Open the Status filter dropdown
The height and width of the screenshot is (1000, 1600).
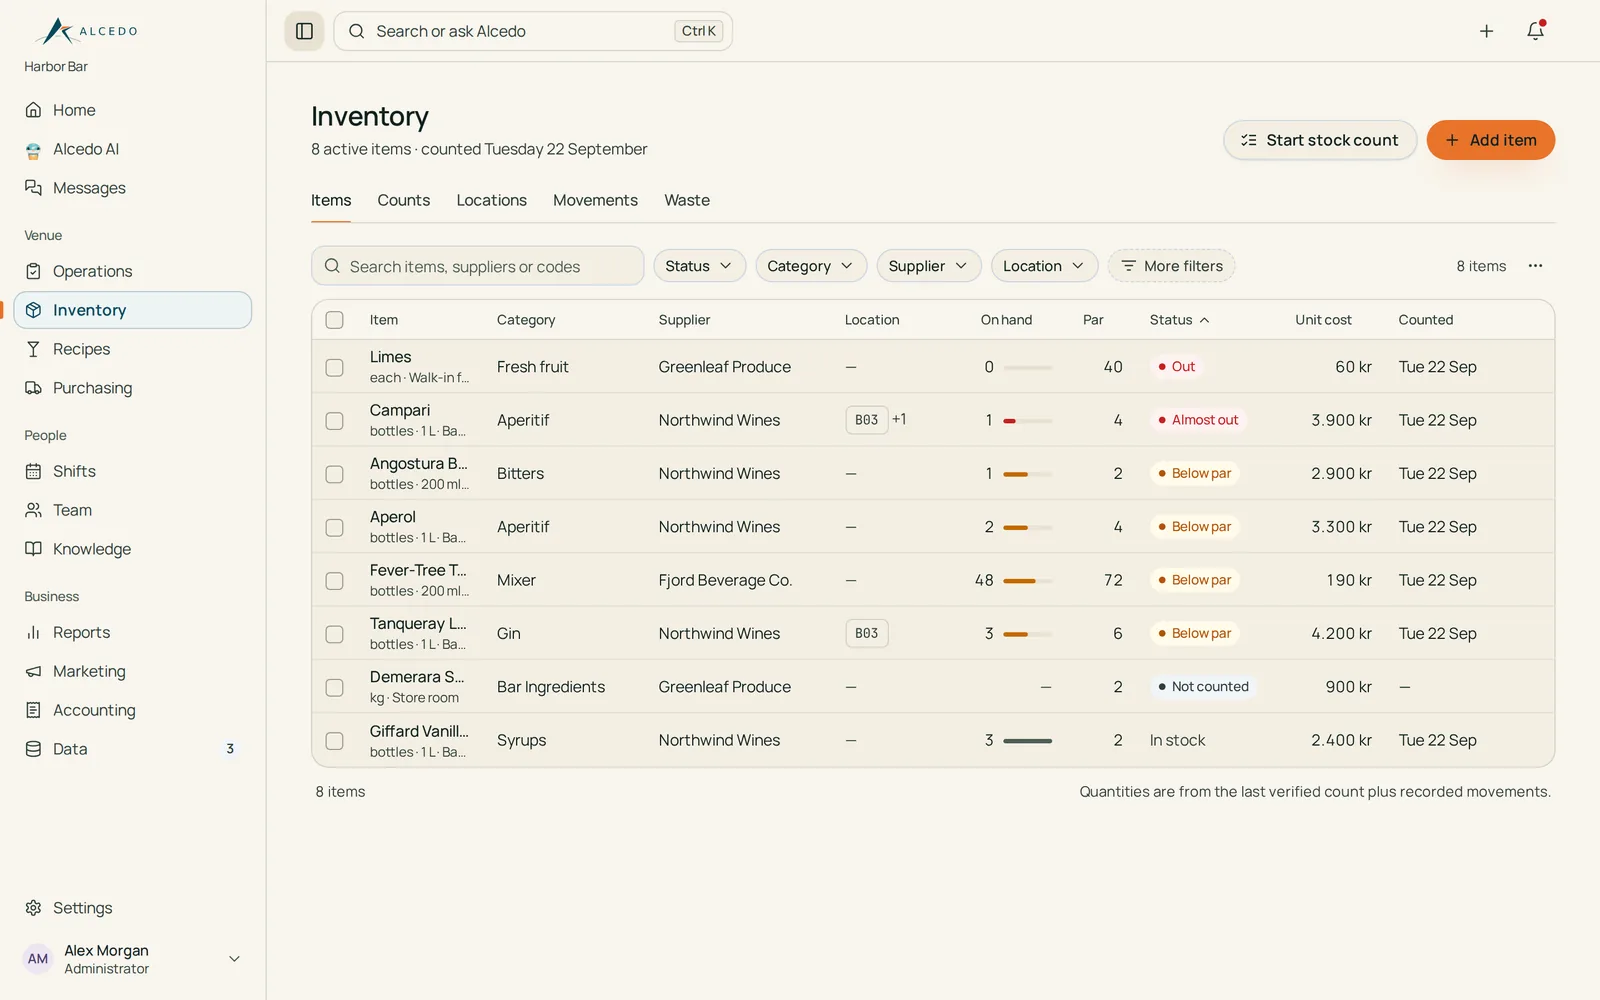tap(699, 266)
